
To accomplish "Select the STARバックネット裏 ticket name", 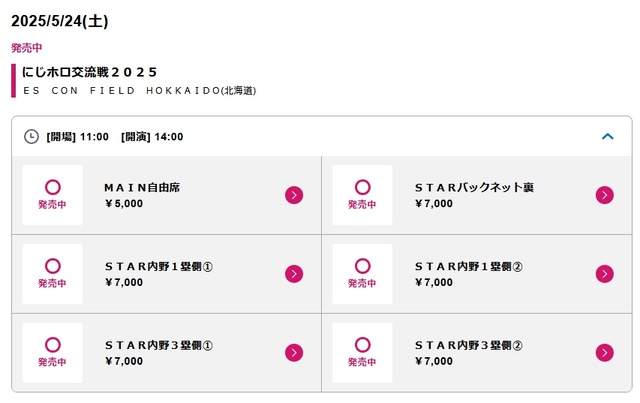I will click(474, 187).
